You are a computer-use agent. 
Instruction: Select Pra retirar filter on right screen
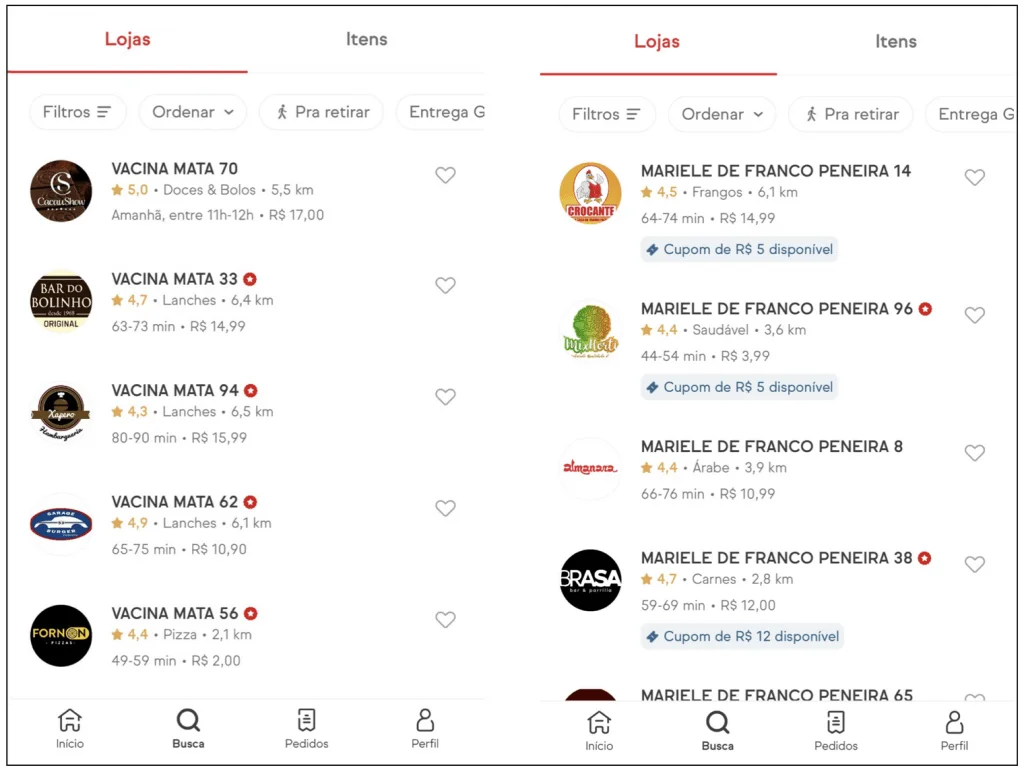852,114
